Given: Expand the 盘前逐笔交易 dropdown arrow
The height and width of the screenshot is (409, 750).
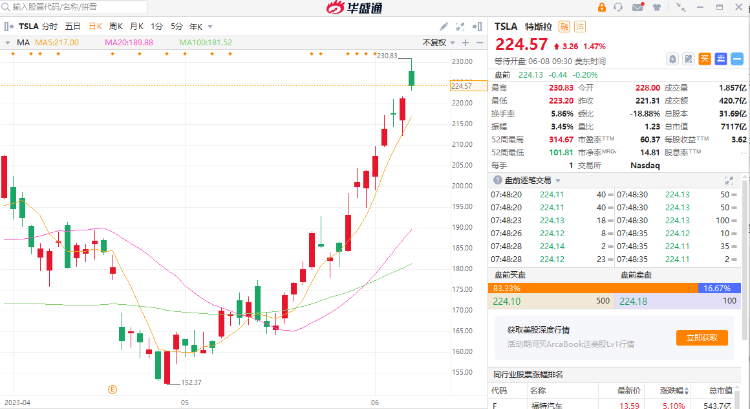Looking at the screenshot, I should click(x=558, y=180).
